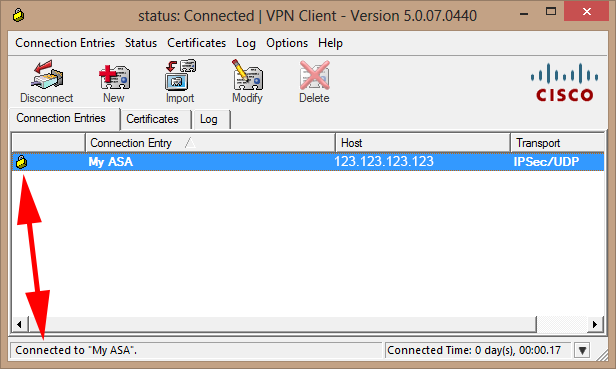
Task: Click the left arrow of horizontal scrollbar
Action: (19, 324)
